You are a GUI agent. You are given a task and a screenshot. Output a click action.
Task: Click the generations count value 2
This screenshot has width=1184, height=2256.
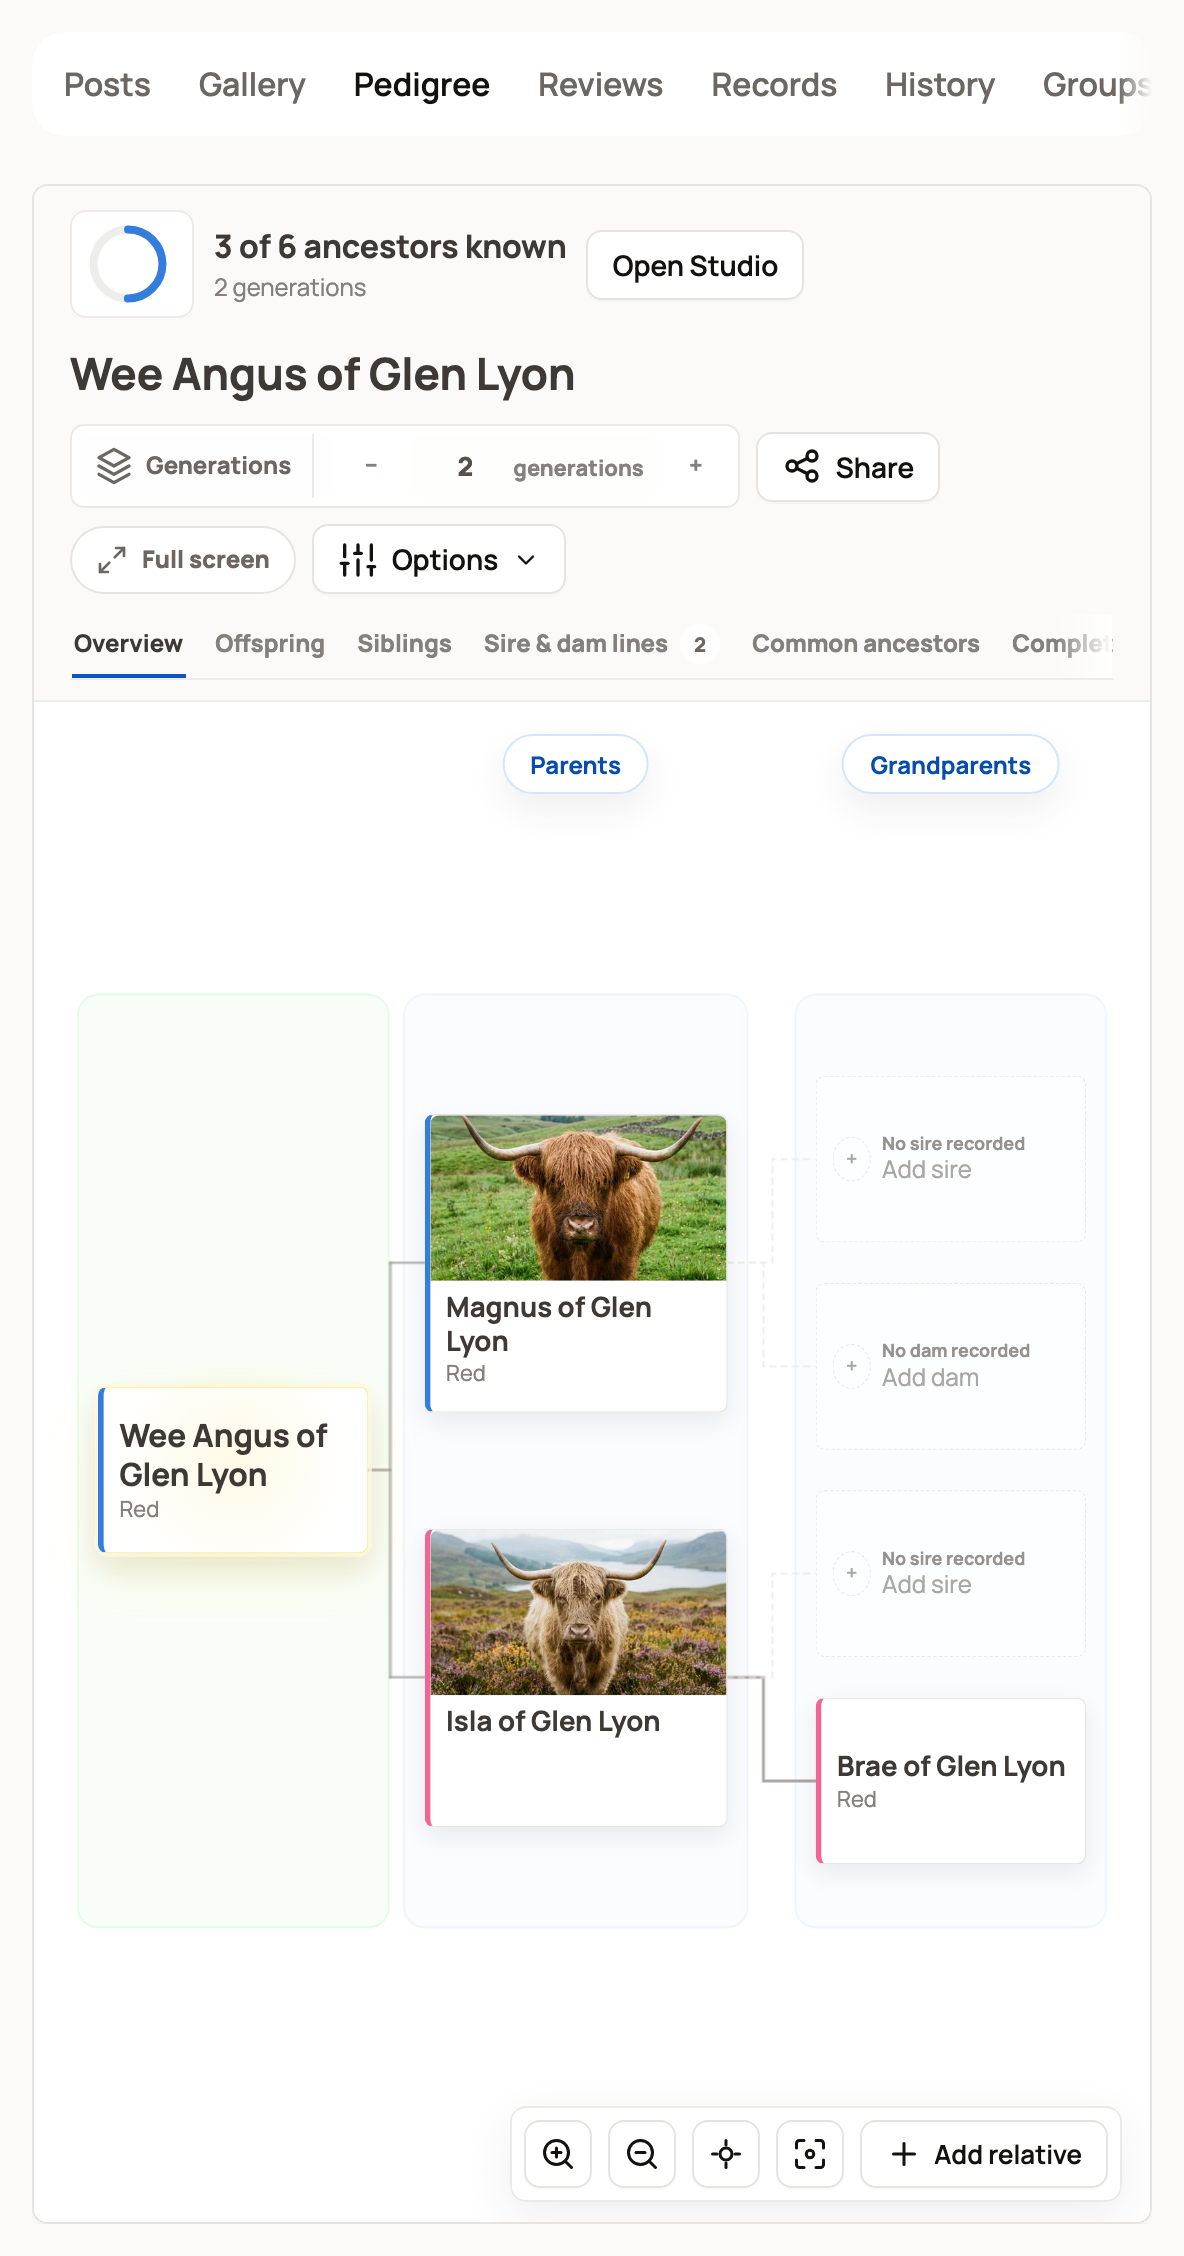click(465, 467)
